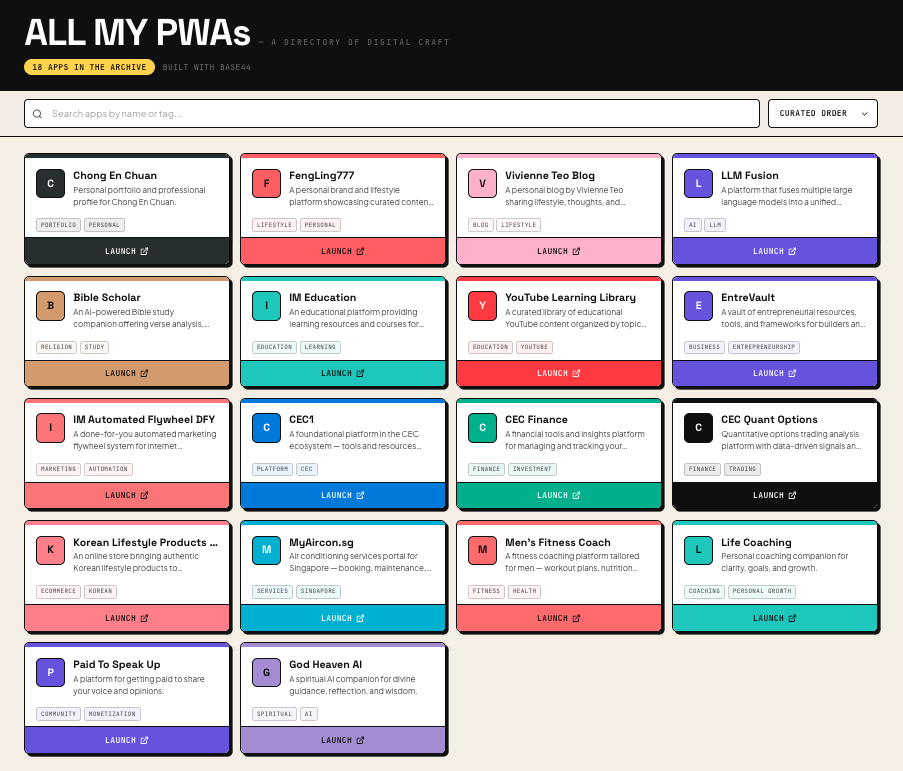Launch IM Automated Flywheel DFY
The height and width of the screenshot is (771, 903).
pos(127,495)
